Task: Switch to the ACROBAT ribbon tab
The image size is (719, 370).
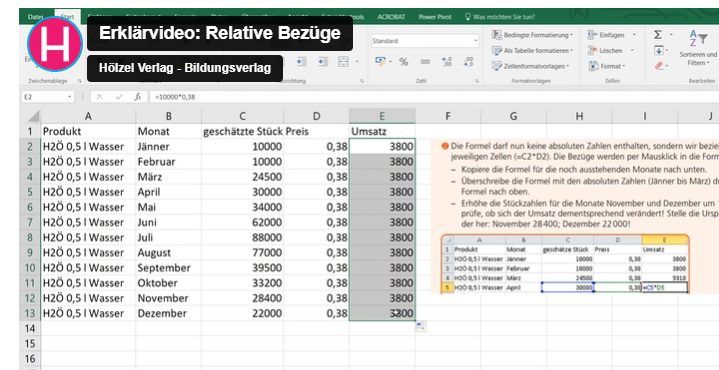Action: [391, 17]
